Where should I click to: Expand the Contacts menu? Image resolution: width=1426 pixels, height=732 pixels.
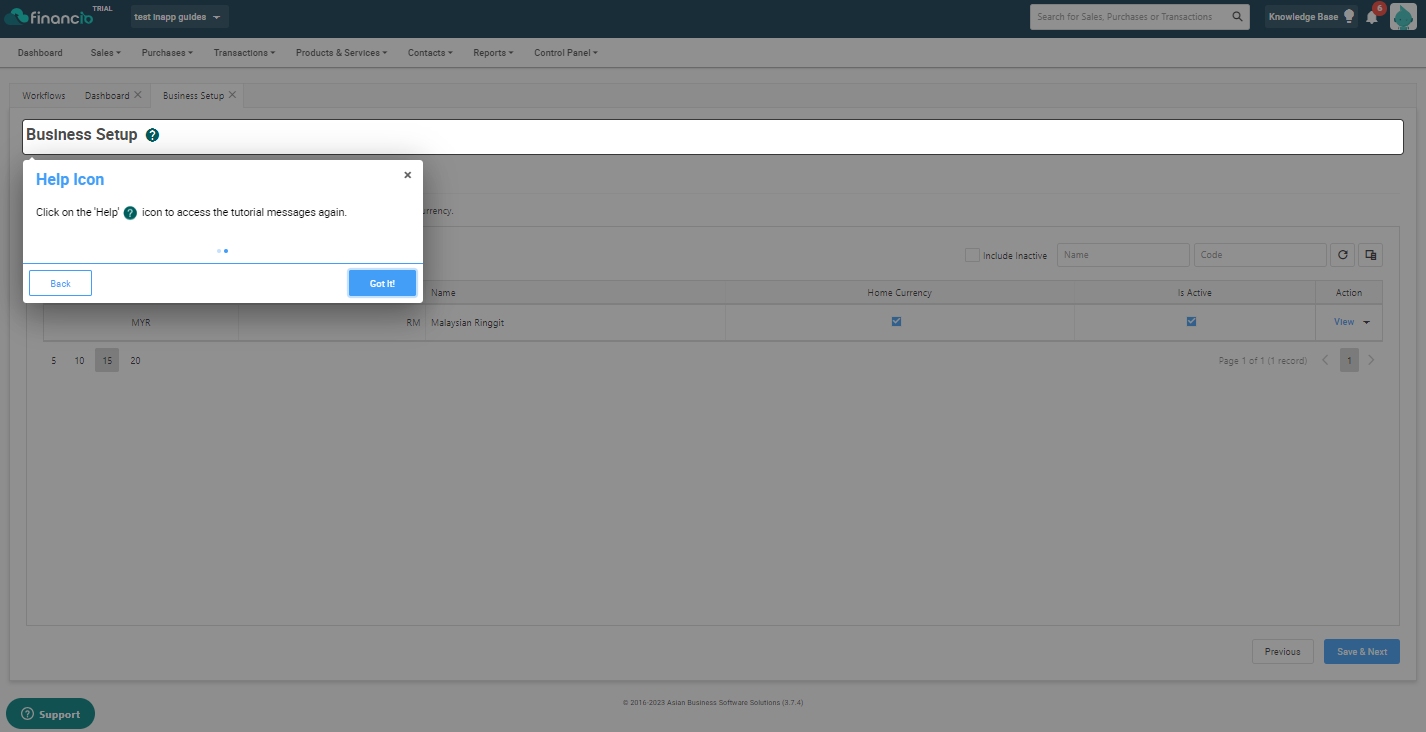point(430,53)
